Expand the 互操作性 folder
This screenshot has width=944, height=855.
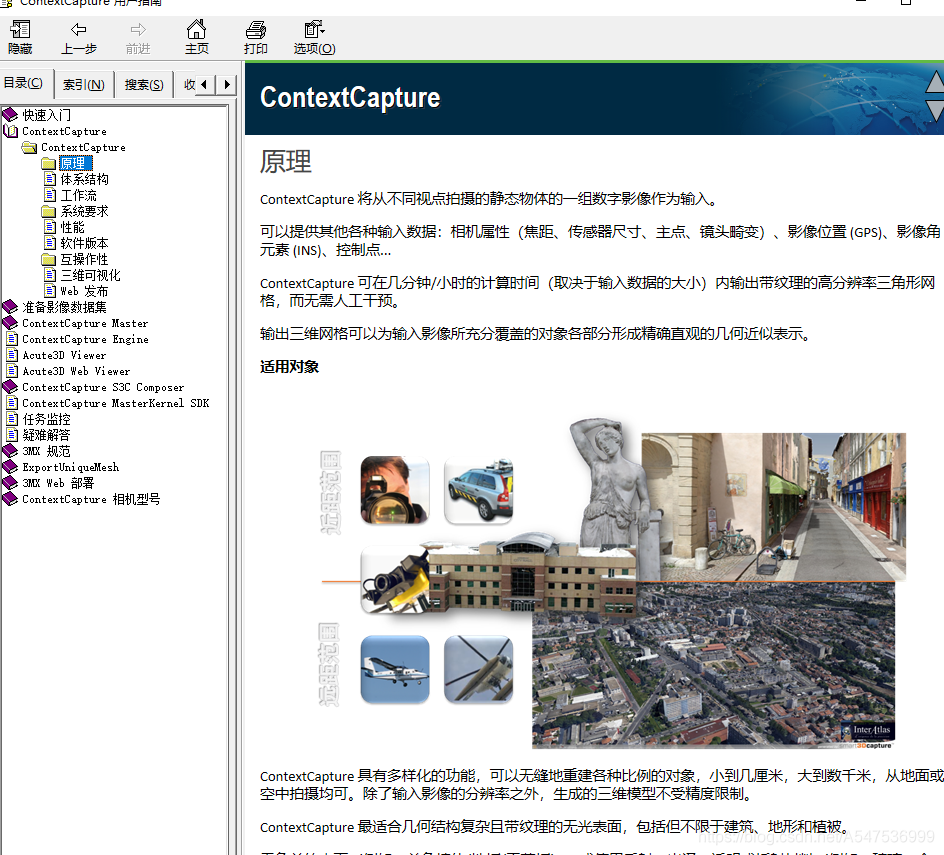point(49,260)
